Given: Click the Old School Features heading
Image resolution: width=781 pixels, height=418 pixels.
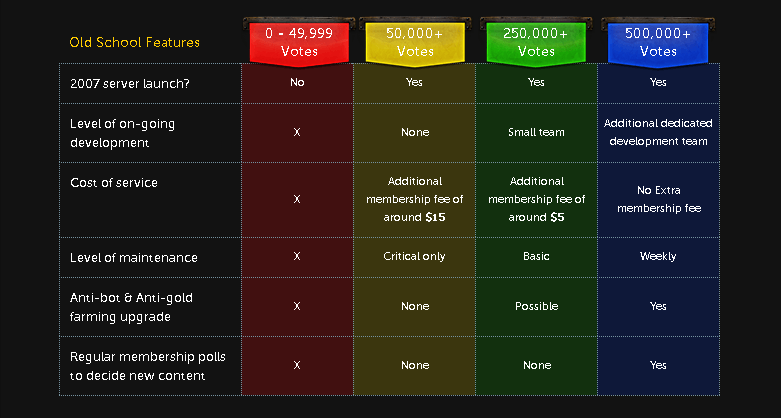Looking at the screenshot, I should pyautogui.click(x=134, y=42).
